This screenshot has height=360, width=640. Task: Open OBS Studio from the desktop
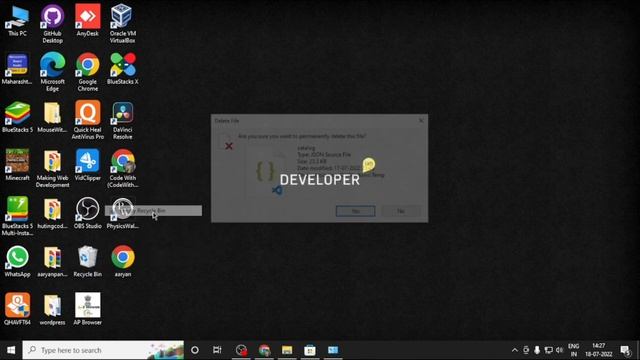(x=87, y=213)
